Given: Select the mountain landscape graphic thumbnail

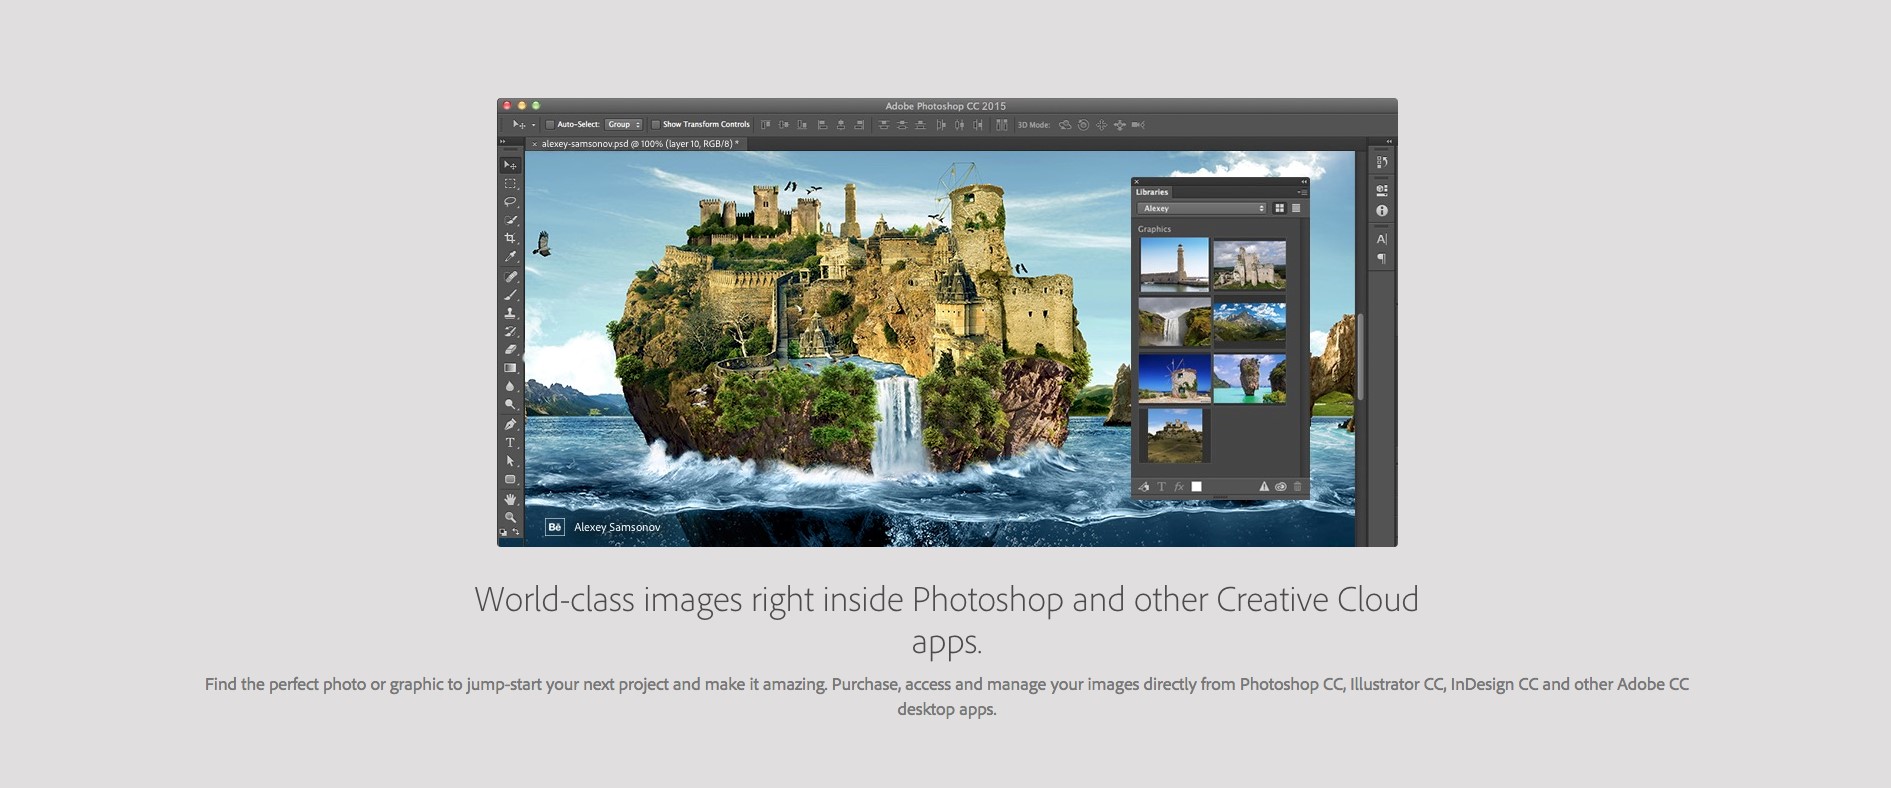Looking at the screenshot, I should tap(1249, 323).
